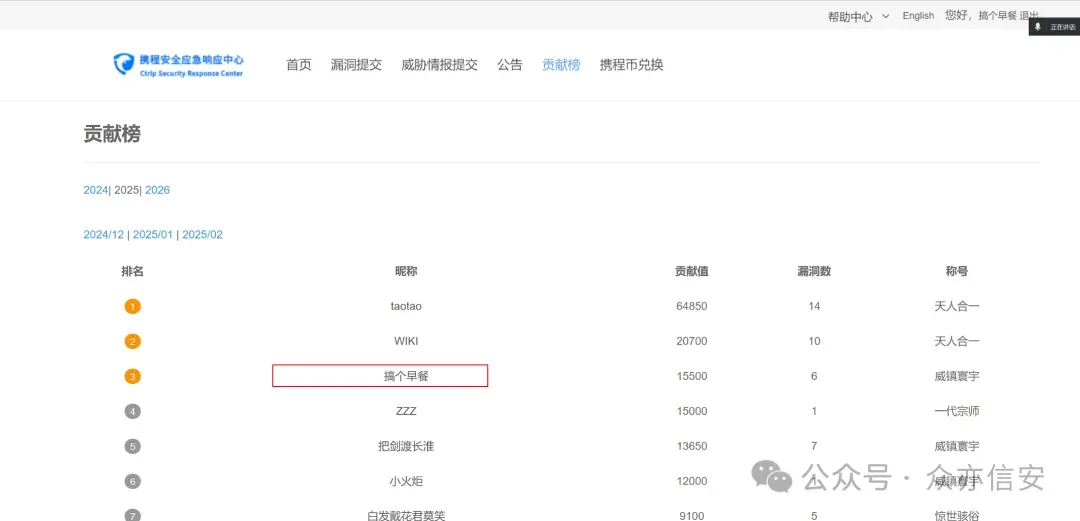Click contribution value 15500

[x=692, y=376]
